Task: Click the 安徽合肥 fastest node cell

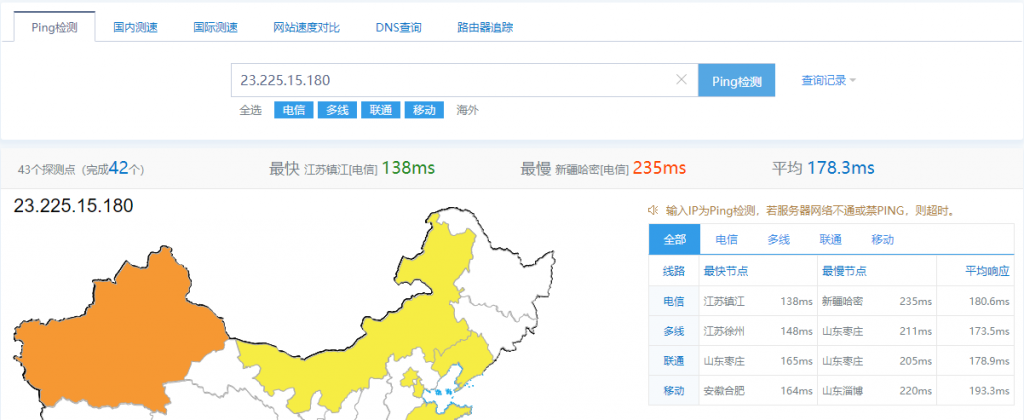Action: [x=724, y=391]
